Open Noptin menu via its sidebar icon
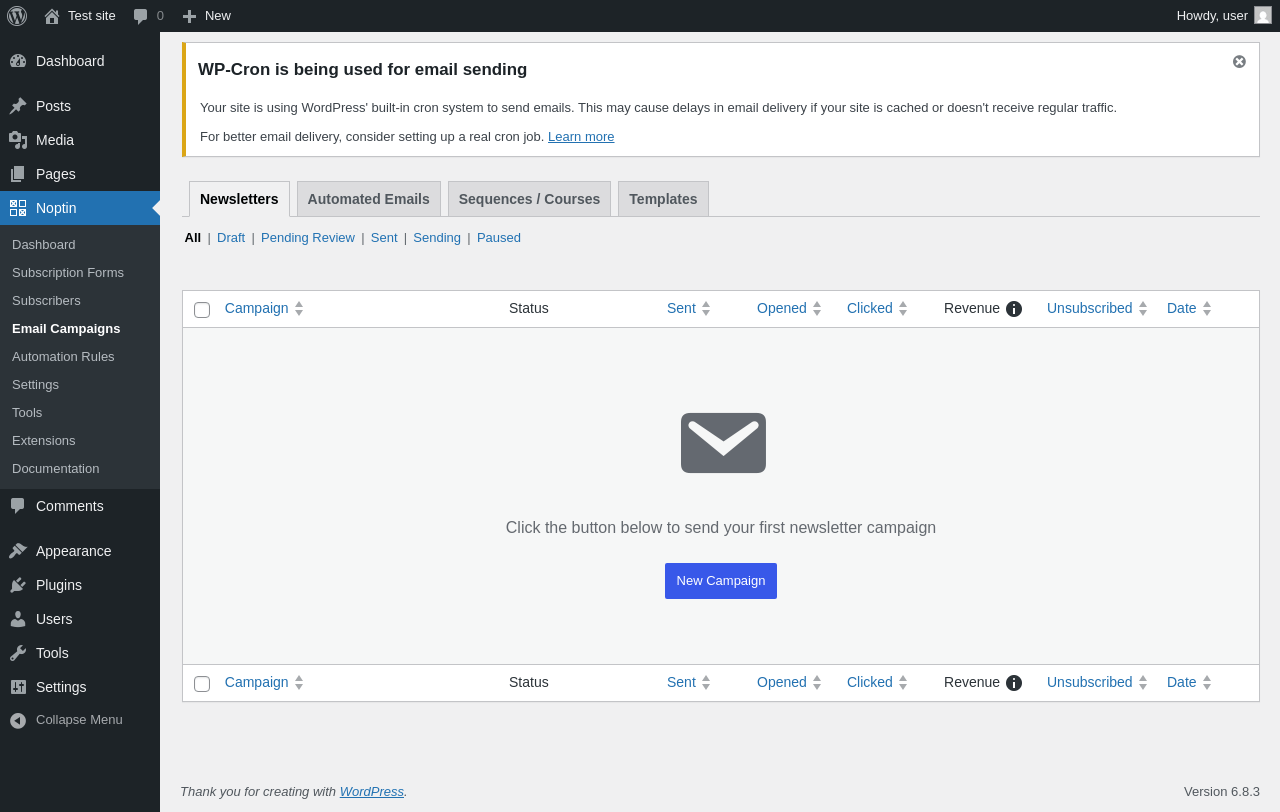This screenshot has width=1280, height=812. pyautogui.click(x=18, y=208)
